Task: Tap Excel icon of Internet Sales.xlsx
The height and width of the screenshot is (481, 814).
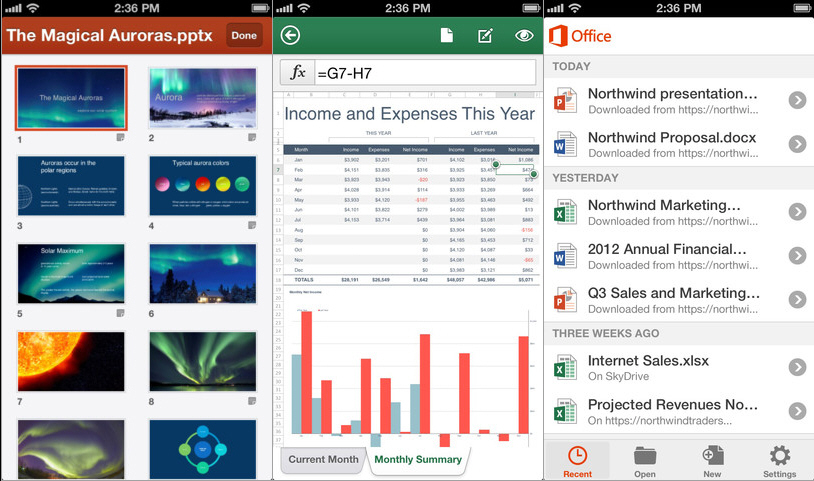Action: click(565, 367)
